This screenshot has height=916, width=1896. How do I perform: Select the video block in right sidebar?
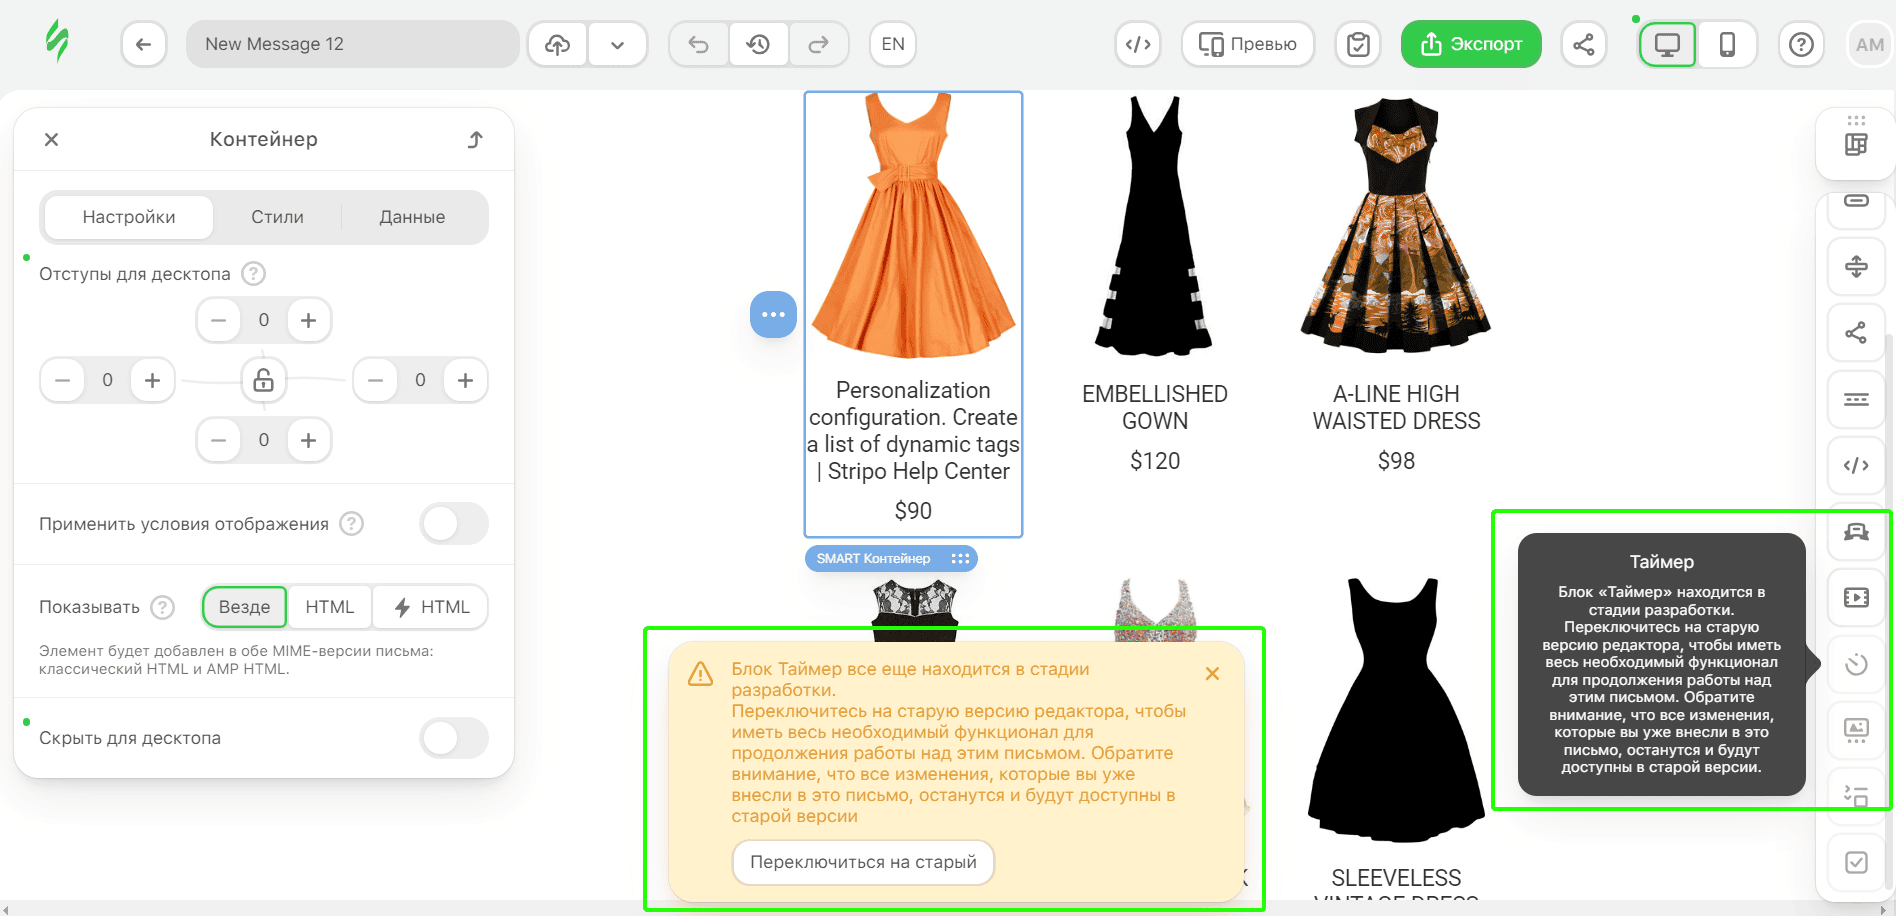tap(1856, 597)
